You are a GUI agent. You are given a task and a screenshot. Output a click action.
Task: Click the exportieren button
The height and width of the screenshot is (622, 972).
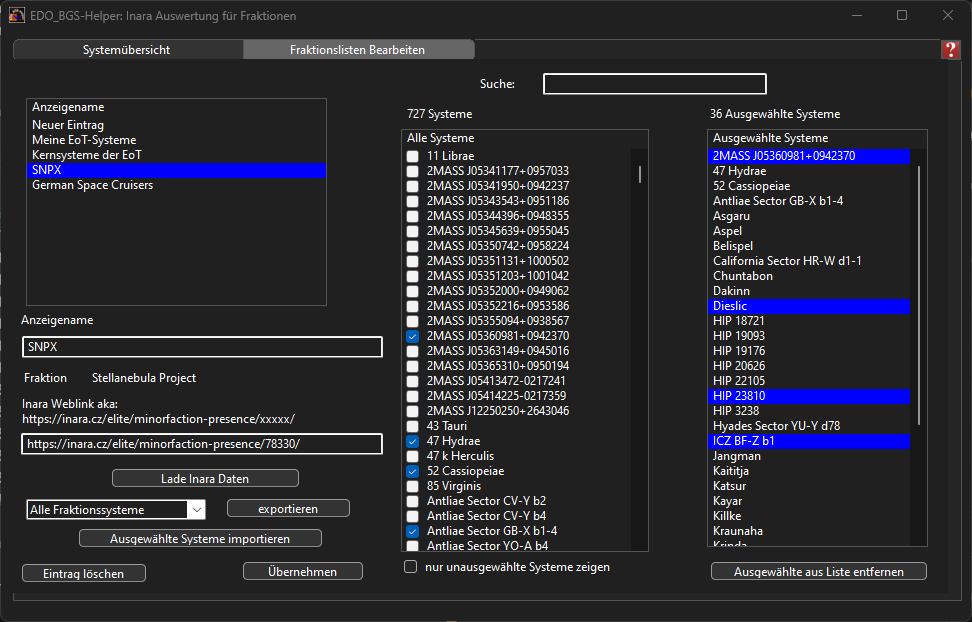coord(288,509)
